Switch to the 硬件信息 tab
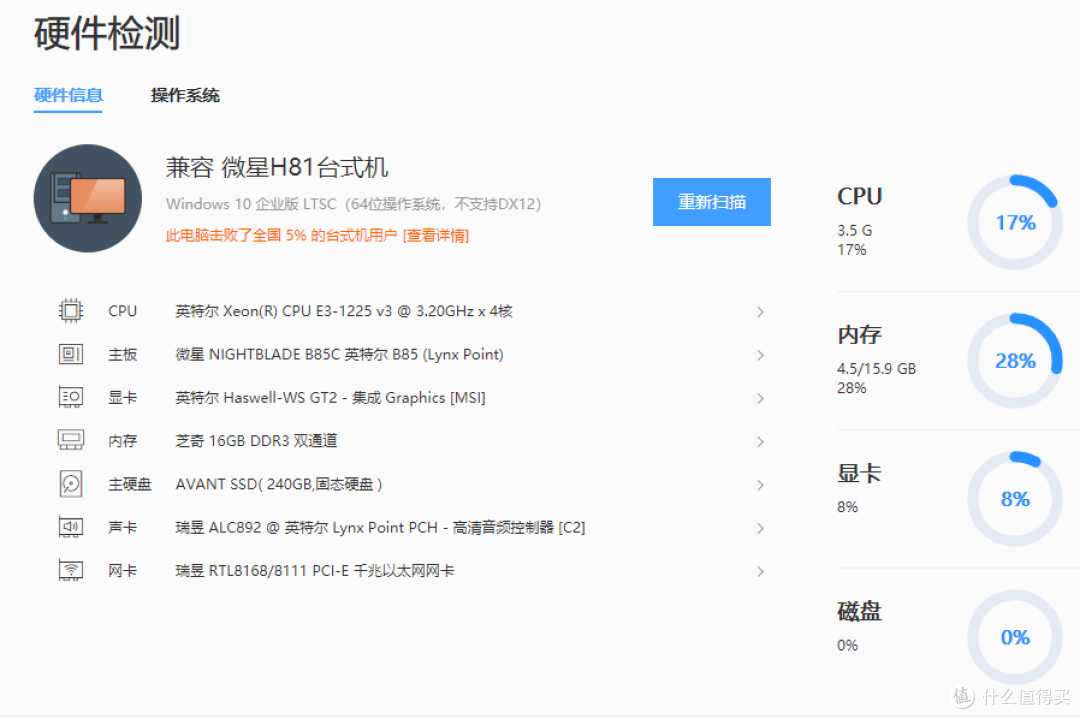The image size is (1080, 719). [68, 95]
